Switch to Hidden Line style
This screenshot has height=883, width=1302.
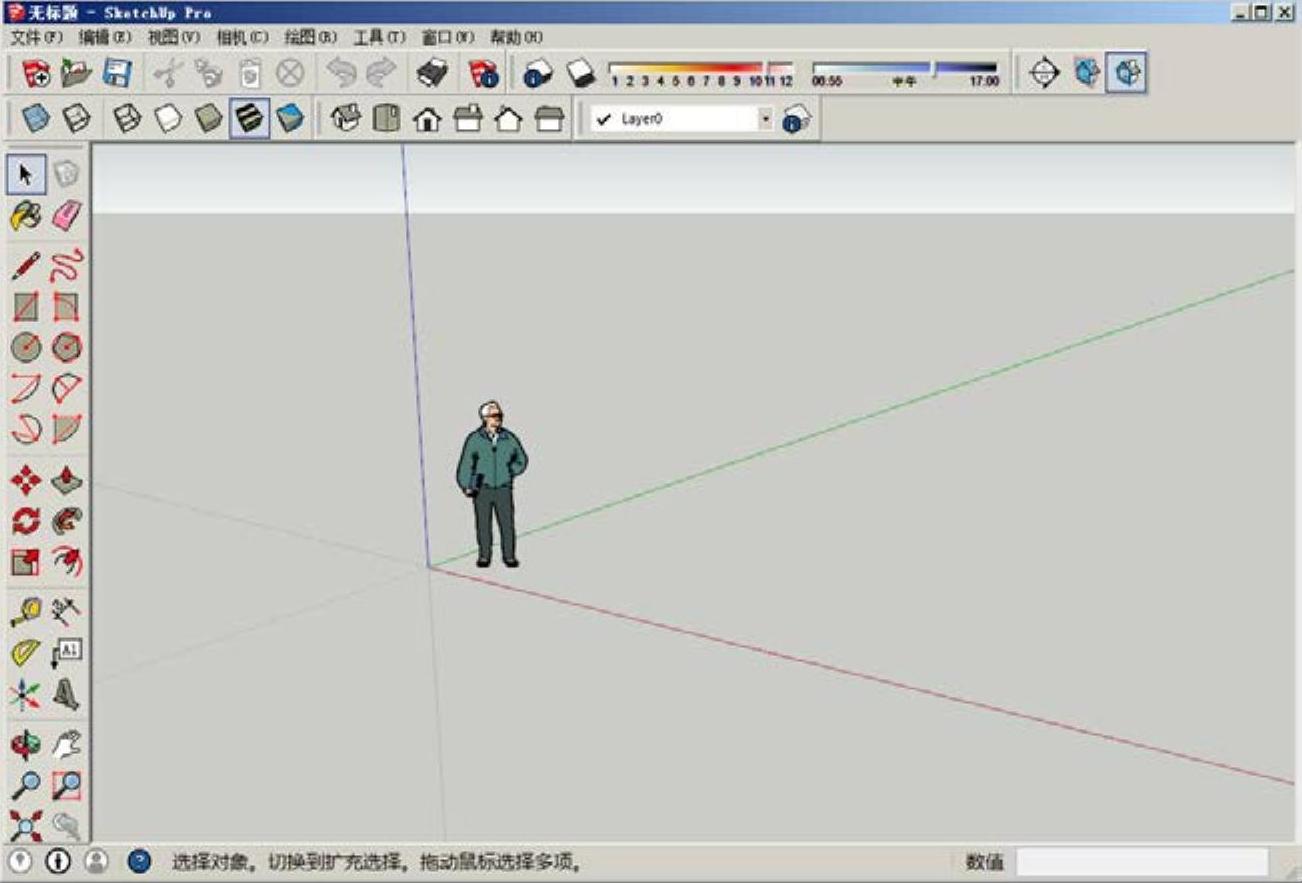(168, 119)
